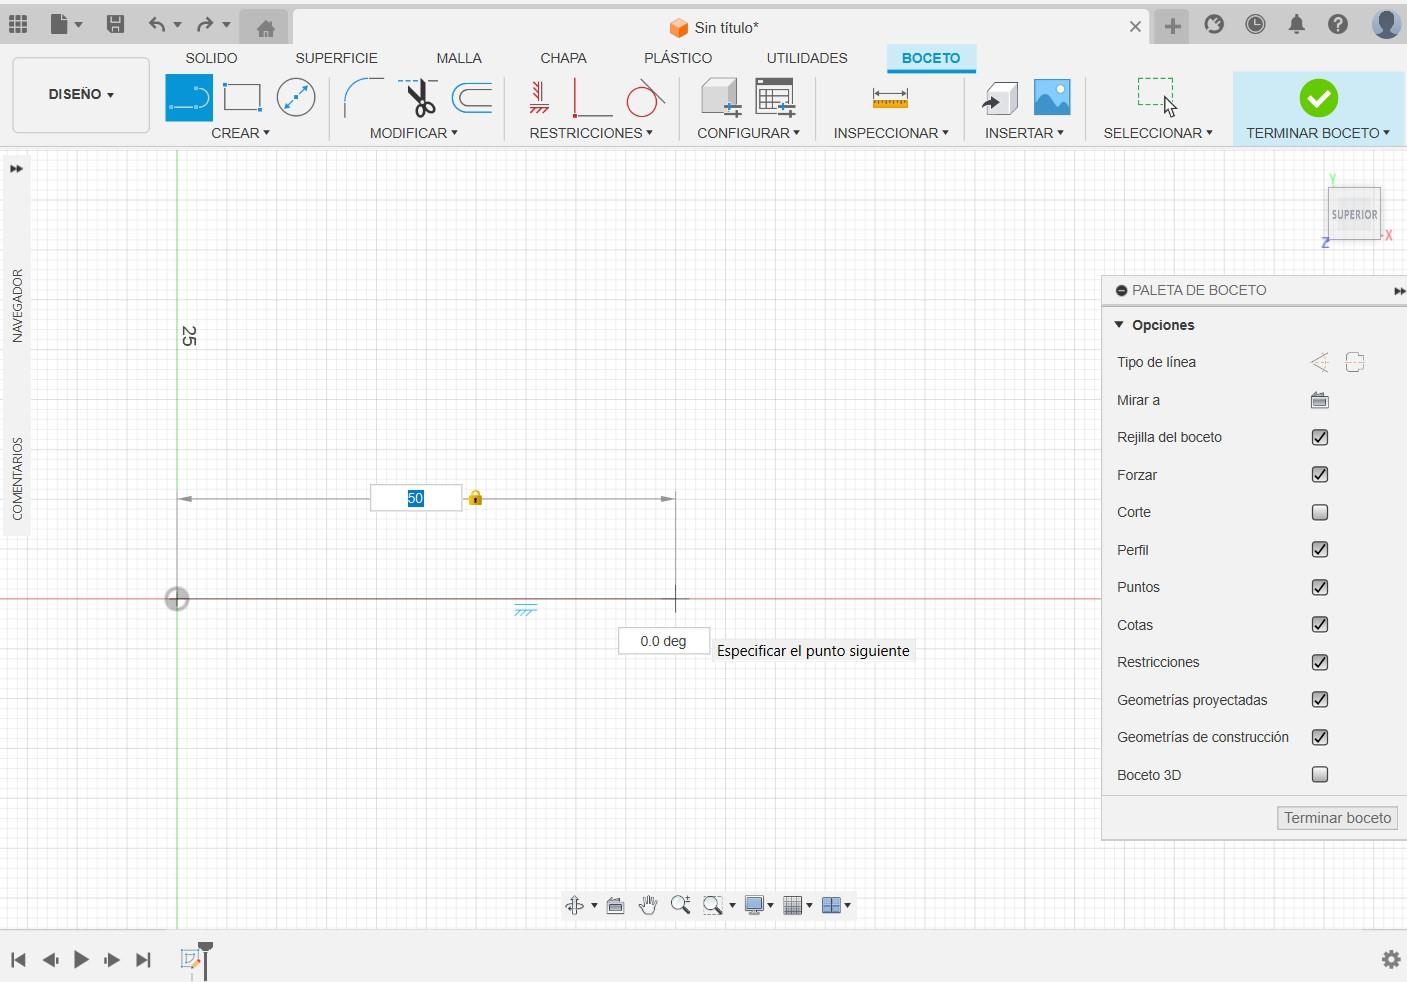The image size is (1407, 982).
Task: Expand the MODIFICAR dropdown menu
Action: click(x=413, y=133)
